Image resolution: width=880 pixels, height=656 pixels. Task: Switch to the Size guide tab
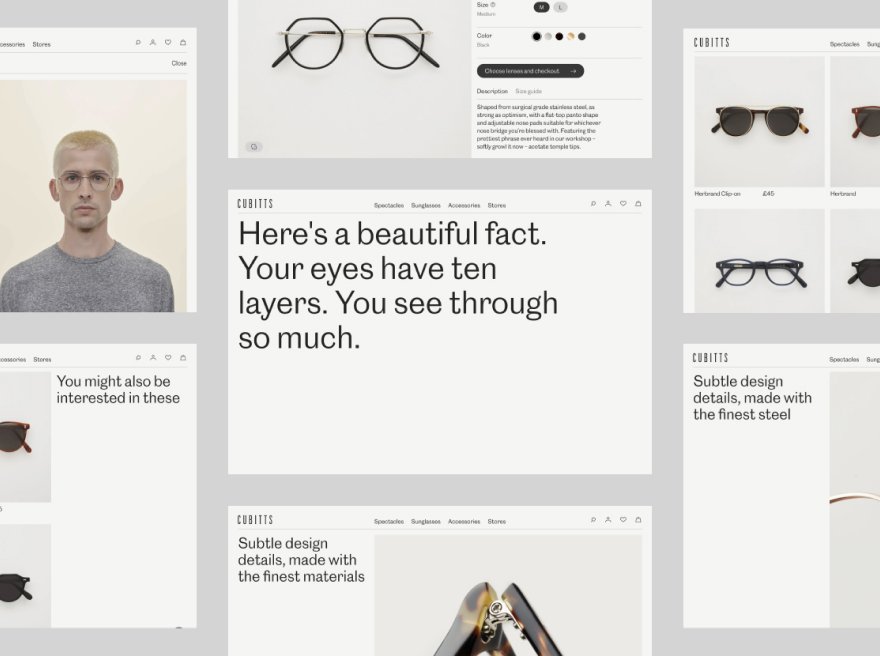[x=528, y=91]
